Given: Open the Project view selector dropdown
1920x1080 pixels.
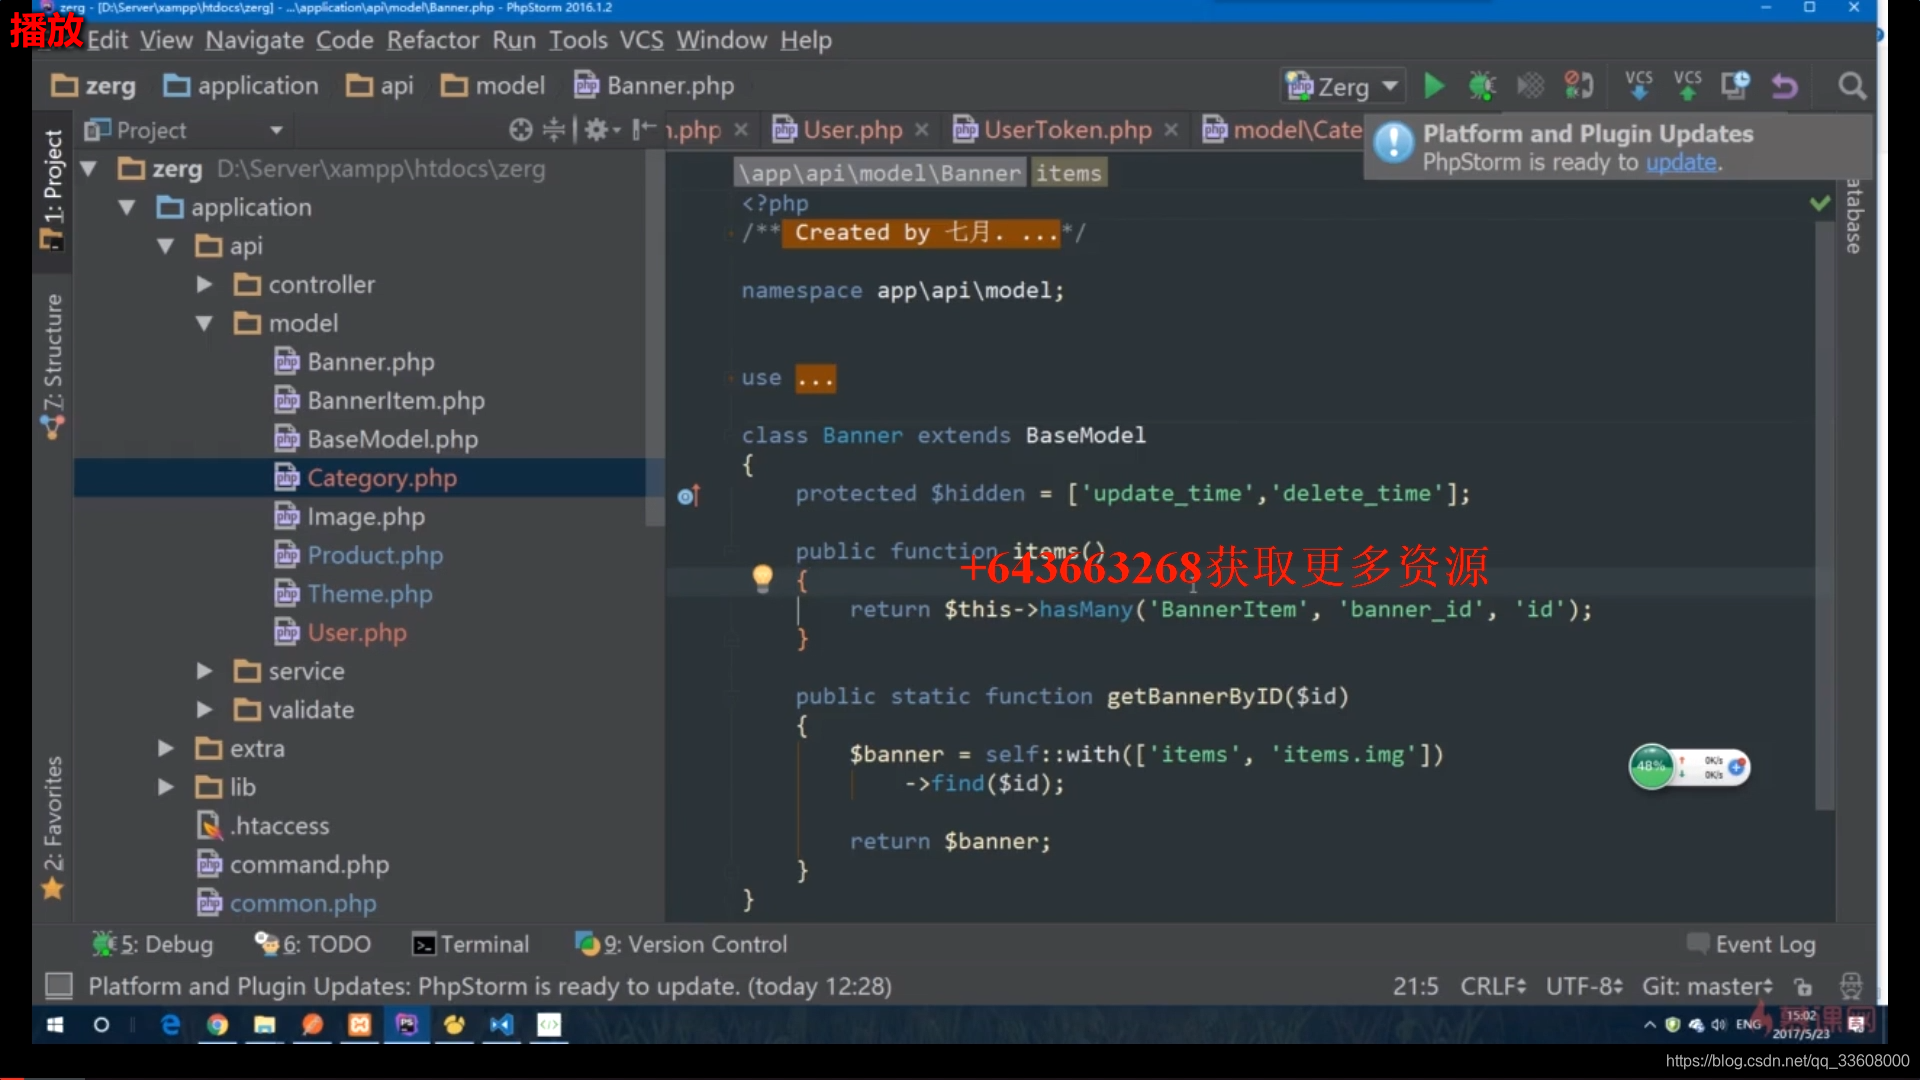Looking at the screenshot, I should (x=276, y=130).
